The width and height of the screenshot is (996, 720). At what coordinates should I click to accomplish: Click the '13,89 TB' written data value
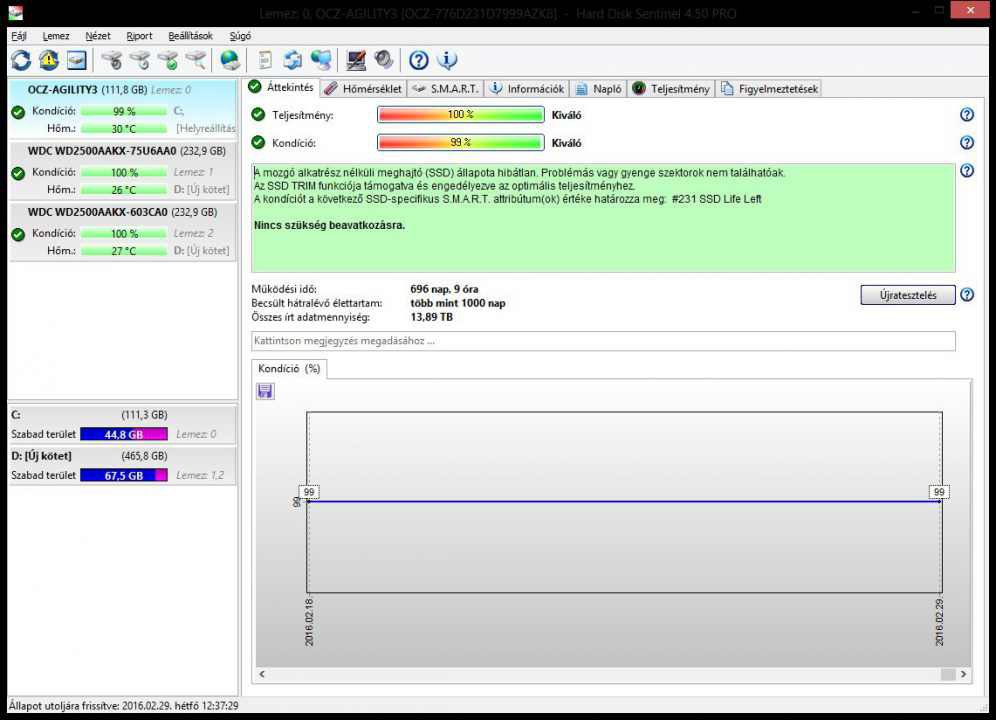click(x=431, y=317)
